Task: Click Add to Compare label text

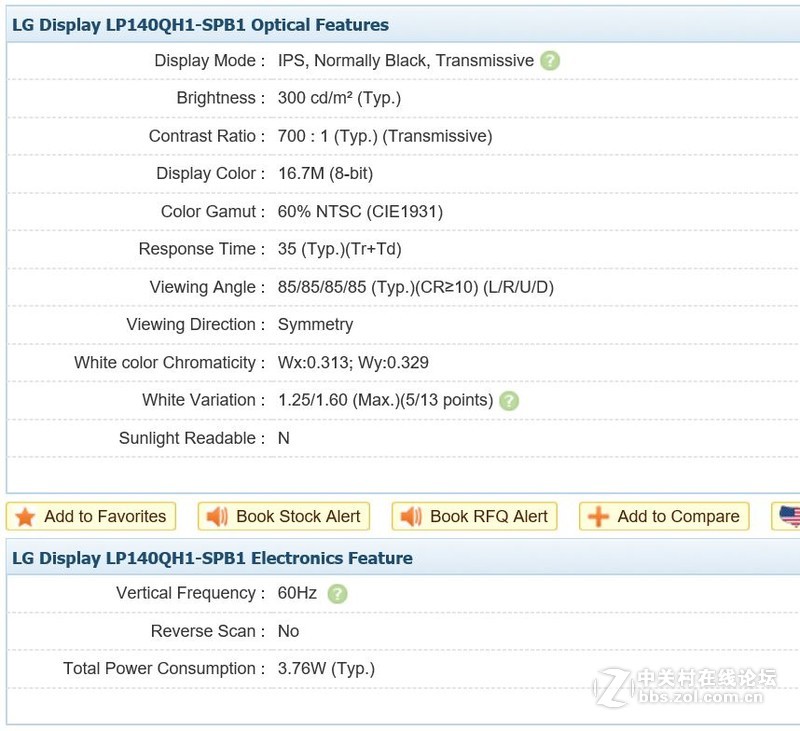Action: [679, 516]
